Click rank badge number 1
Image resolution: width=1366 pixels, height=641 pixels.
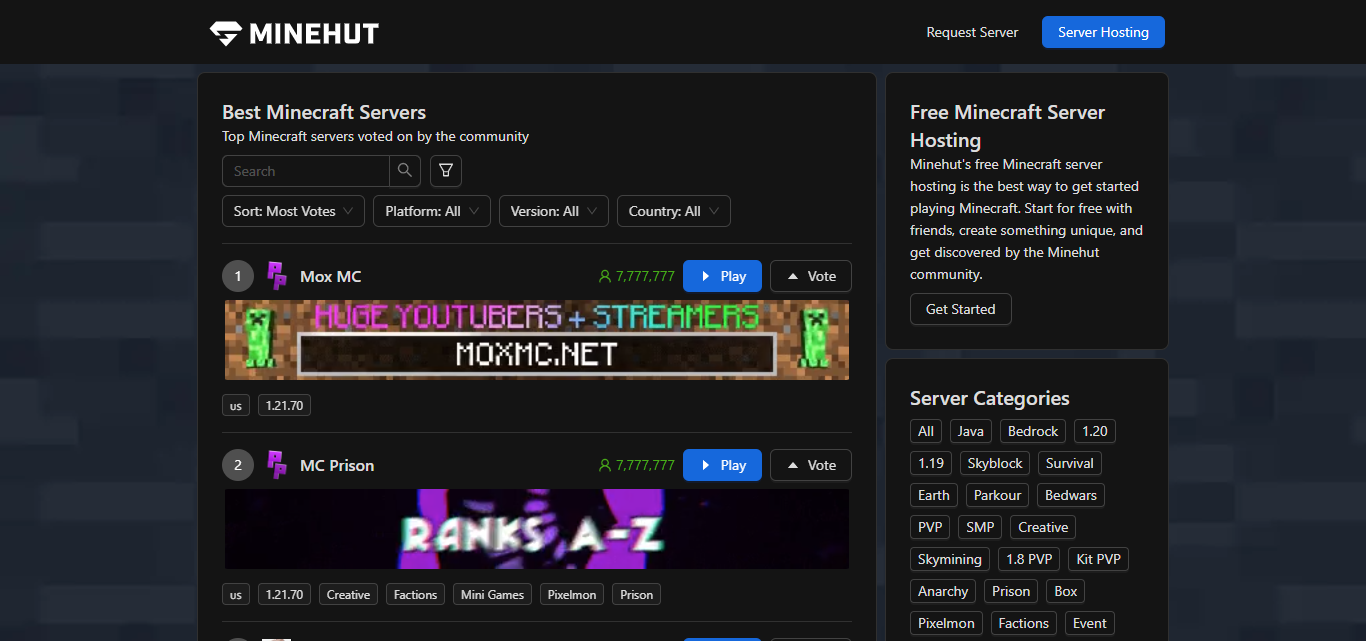238,276
